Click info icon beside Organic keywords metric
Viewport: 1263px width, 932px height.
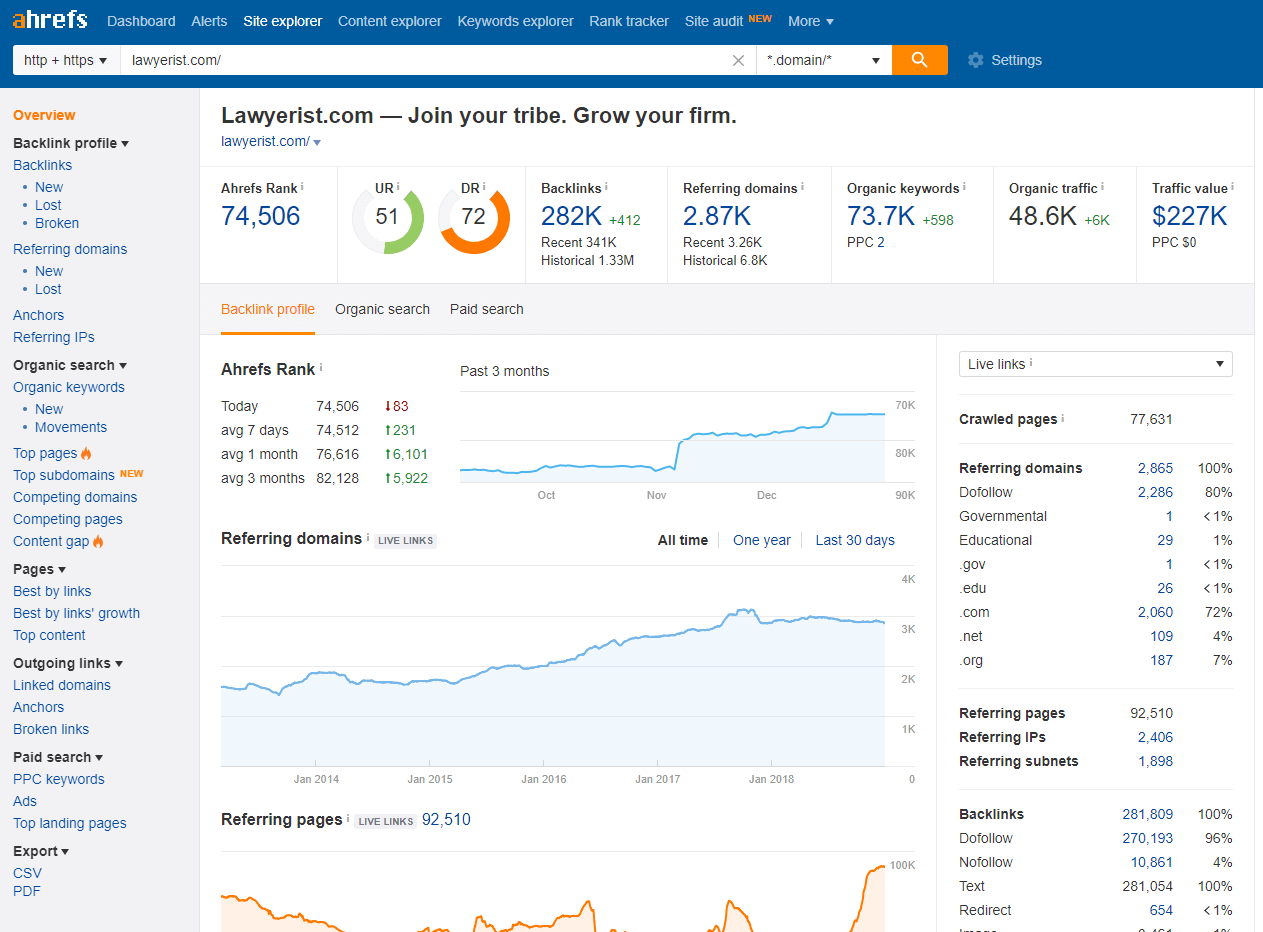point(964,187)
